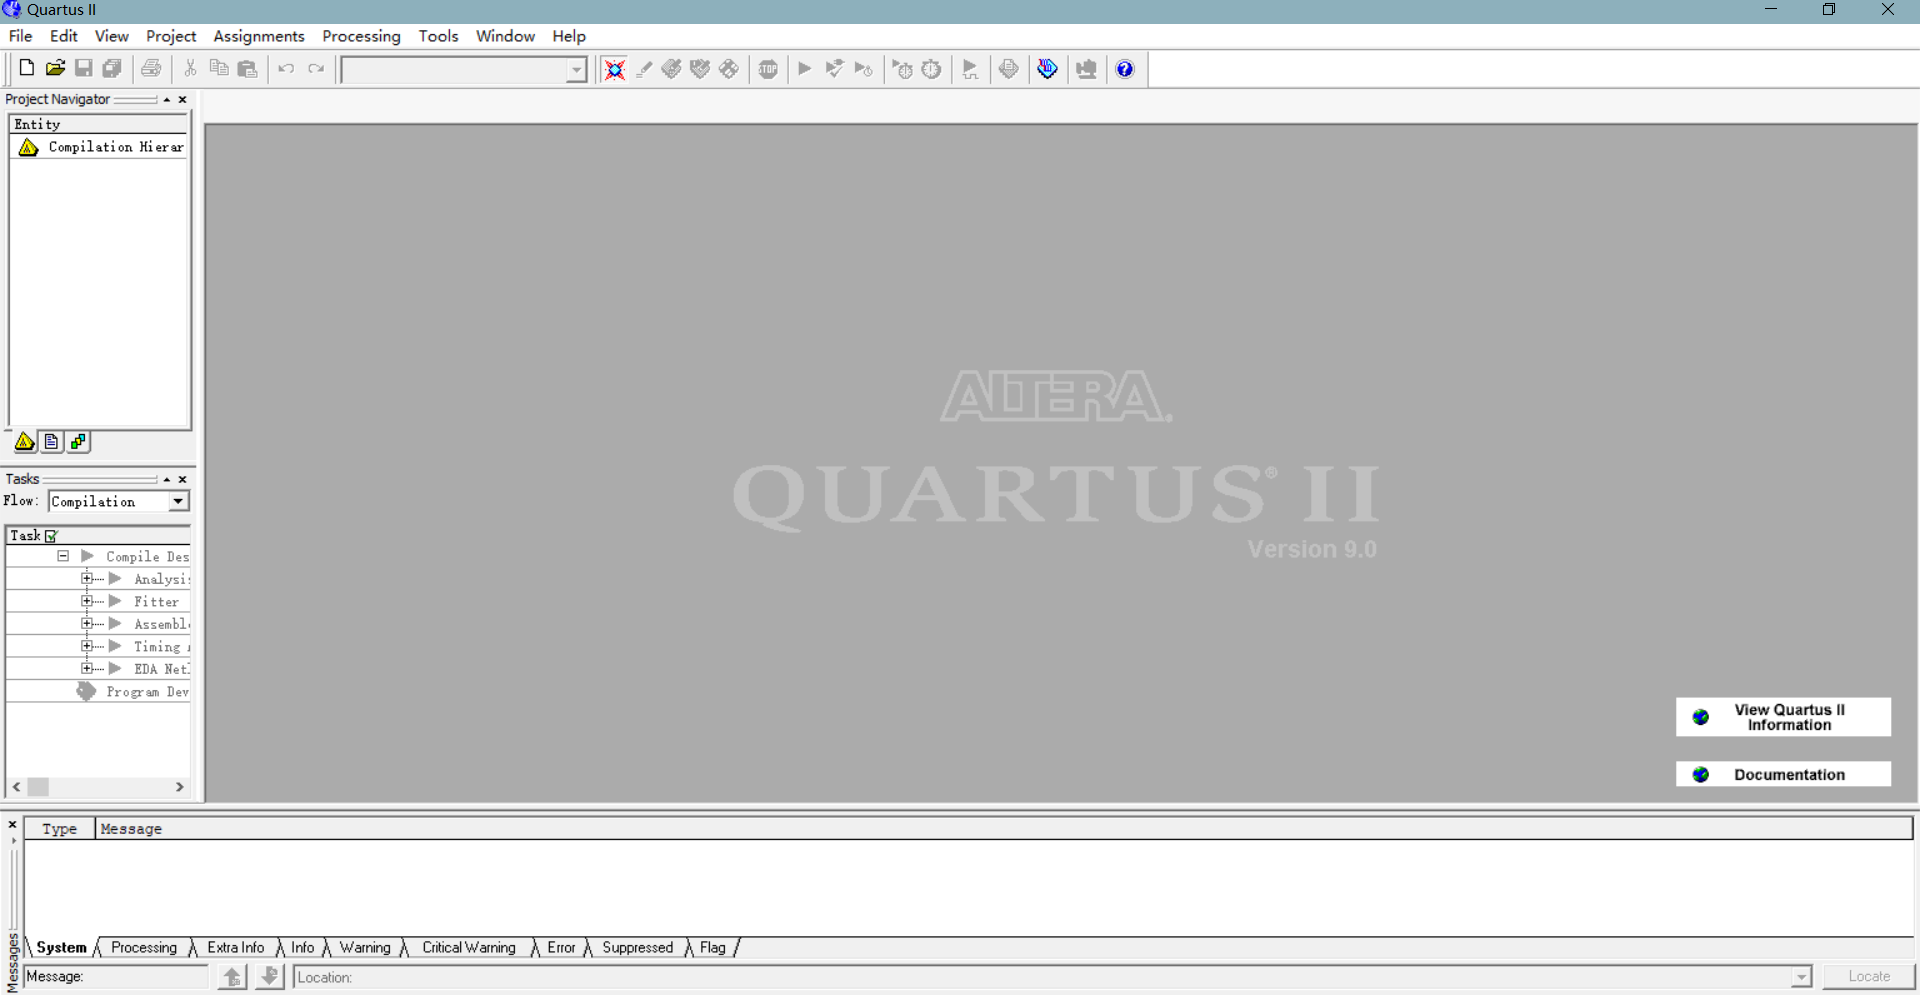1920x995 pixels.
Task: Click the Documentation button
Action: click(x=1783, y=774)
